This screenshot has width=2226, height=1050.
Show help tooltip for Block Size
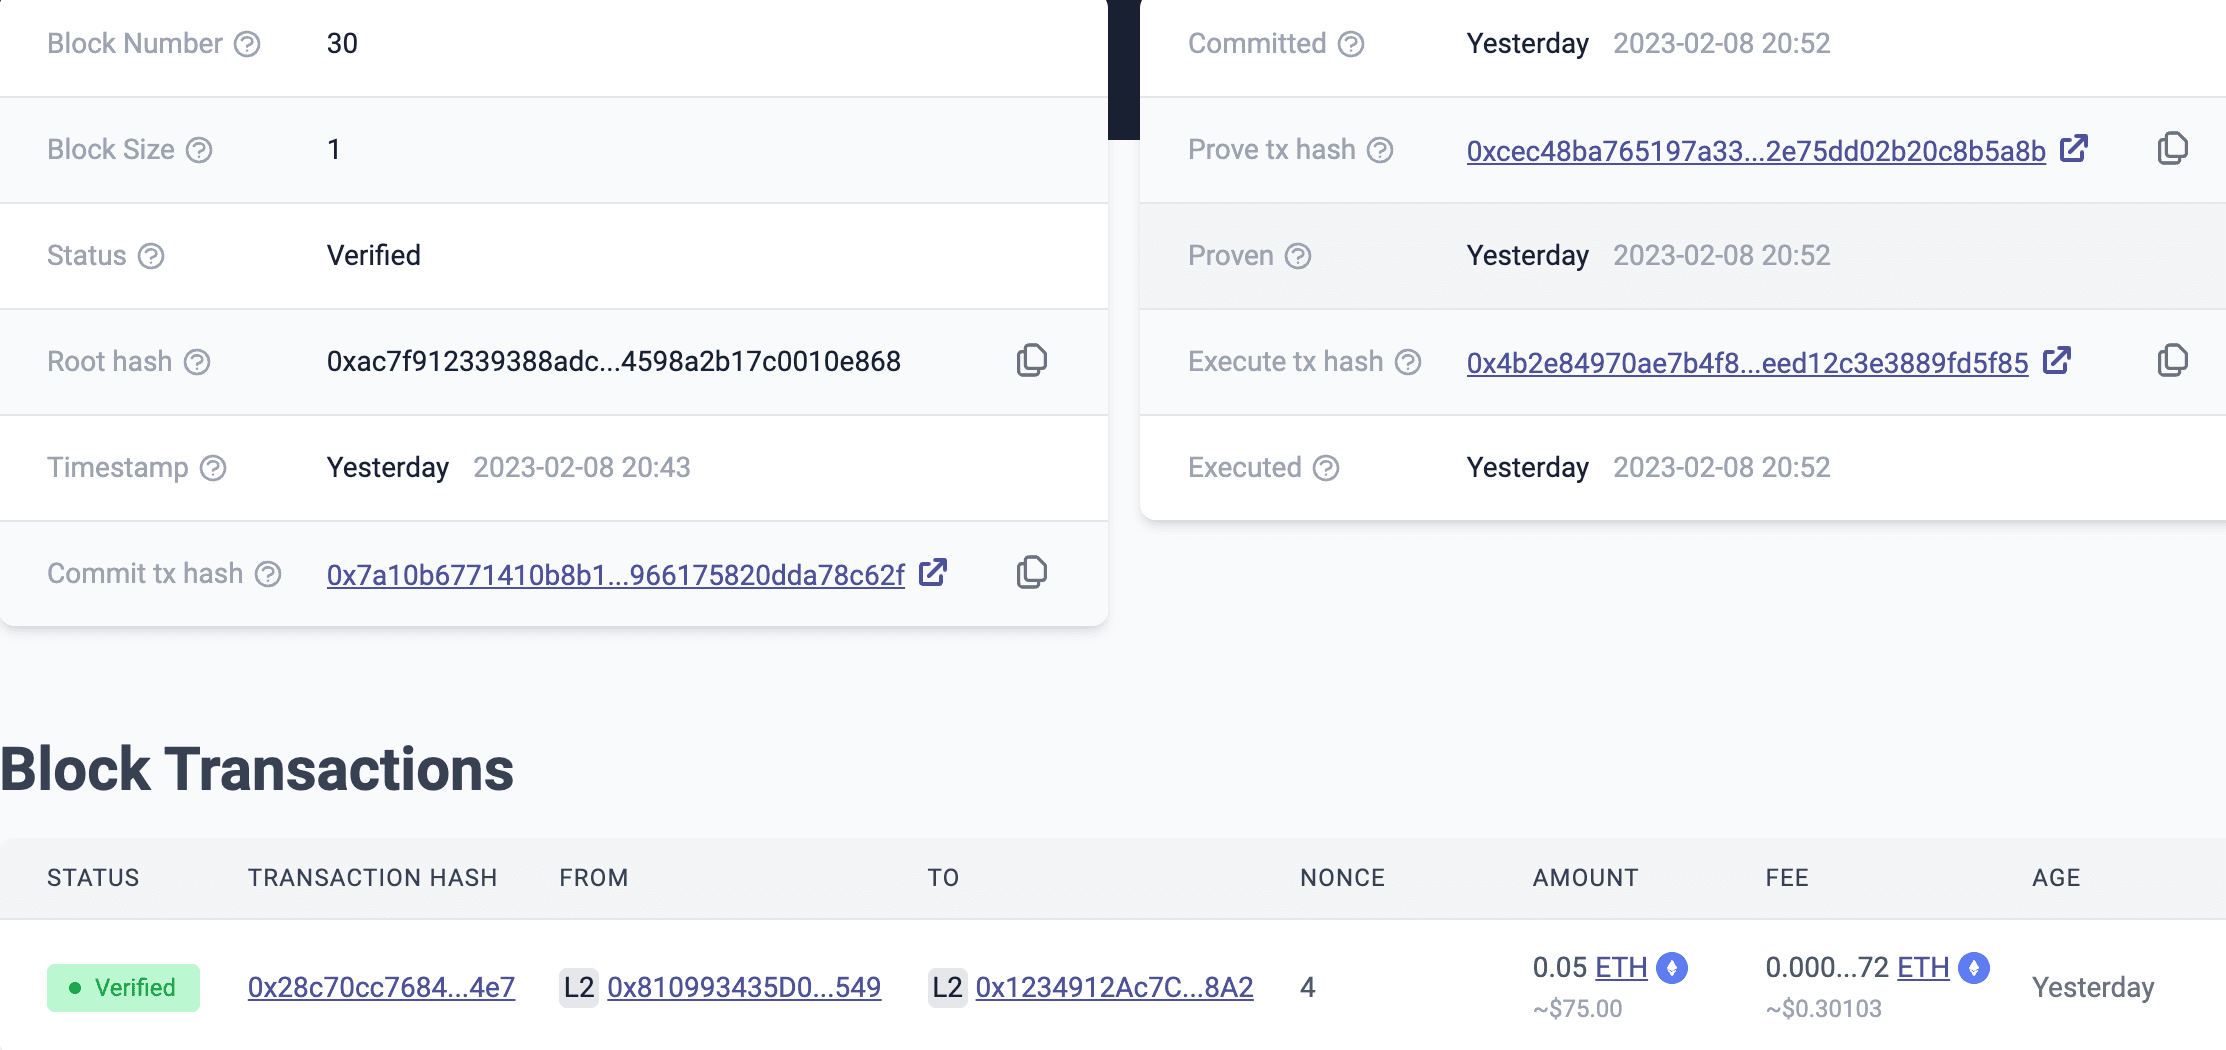(x=200, y=150)
